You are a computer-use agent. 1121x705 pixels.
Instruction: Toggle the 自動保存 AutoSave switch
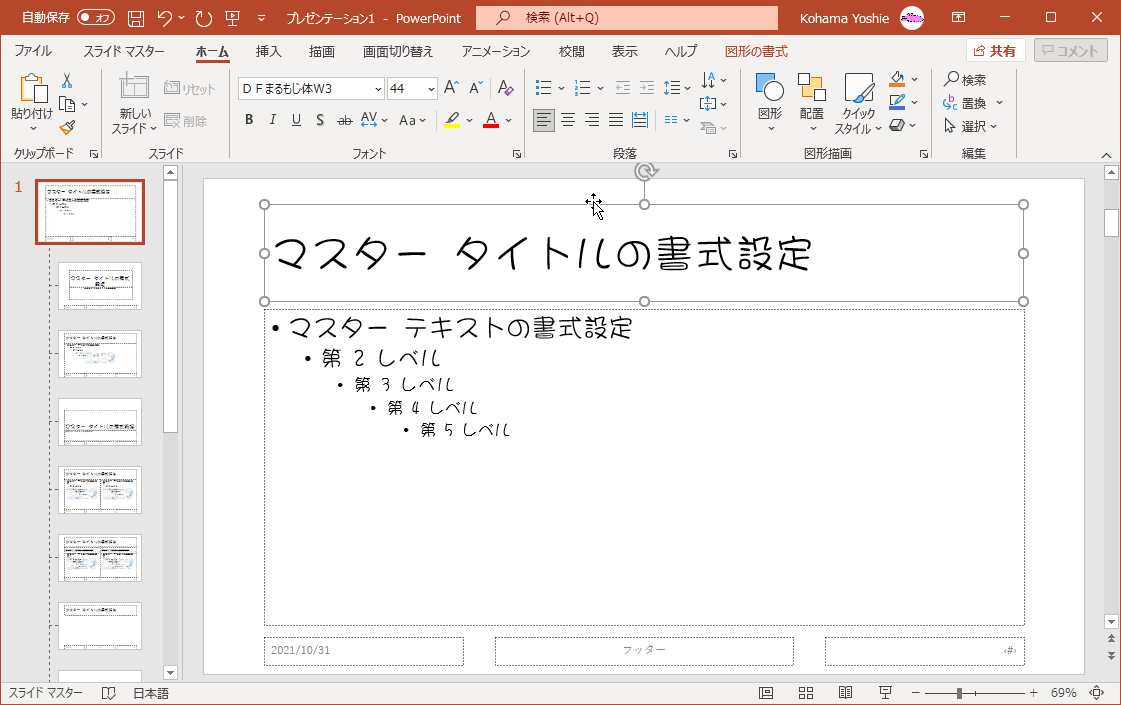pos(96,18)
